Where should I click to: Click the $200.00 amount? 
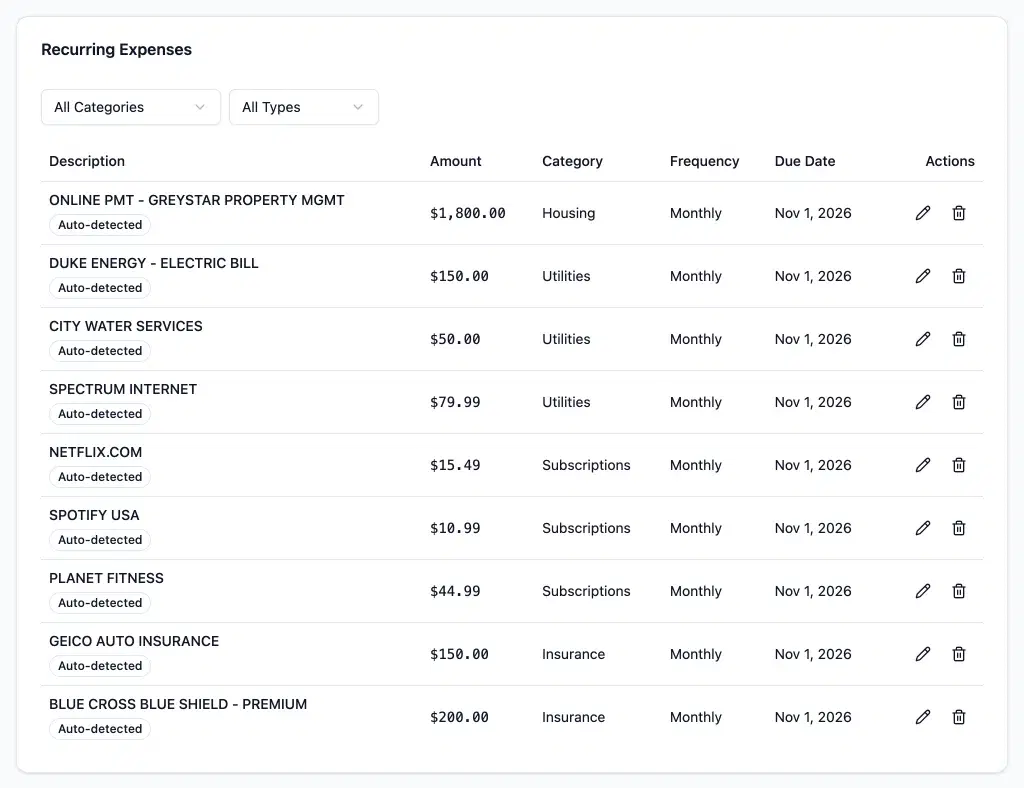(x=459, y=717)
